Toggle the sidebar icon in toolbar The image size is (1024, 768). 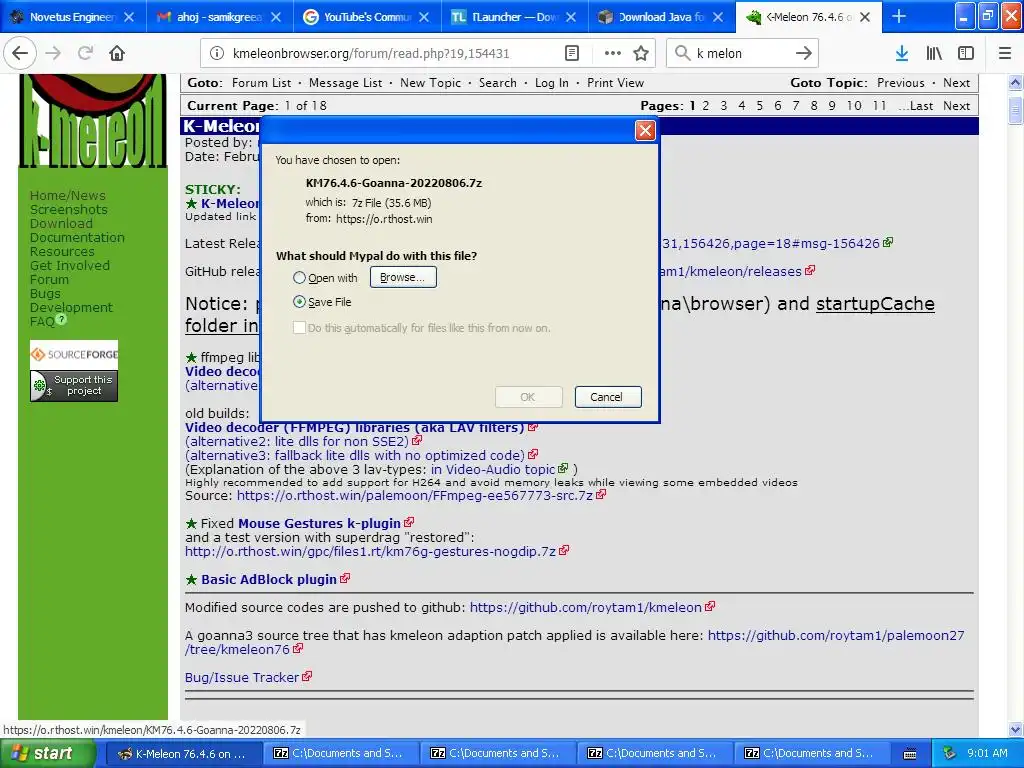coord(966,53)
